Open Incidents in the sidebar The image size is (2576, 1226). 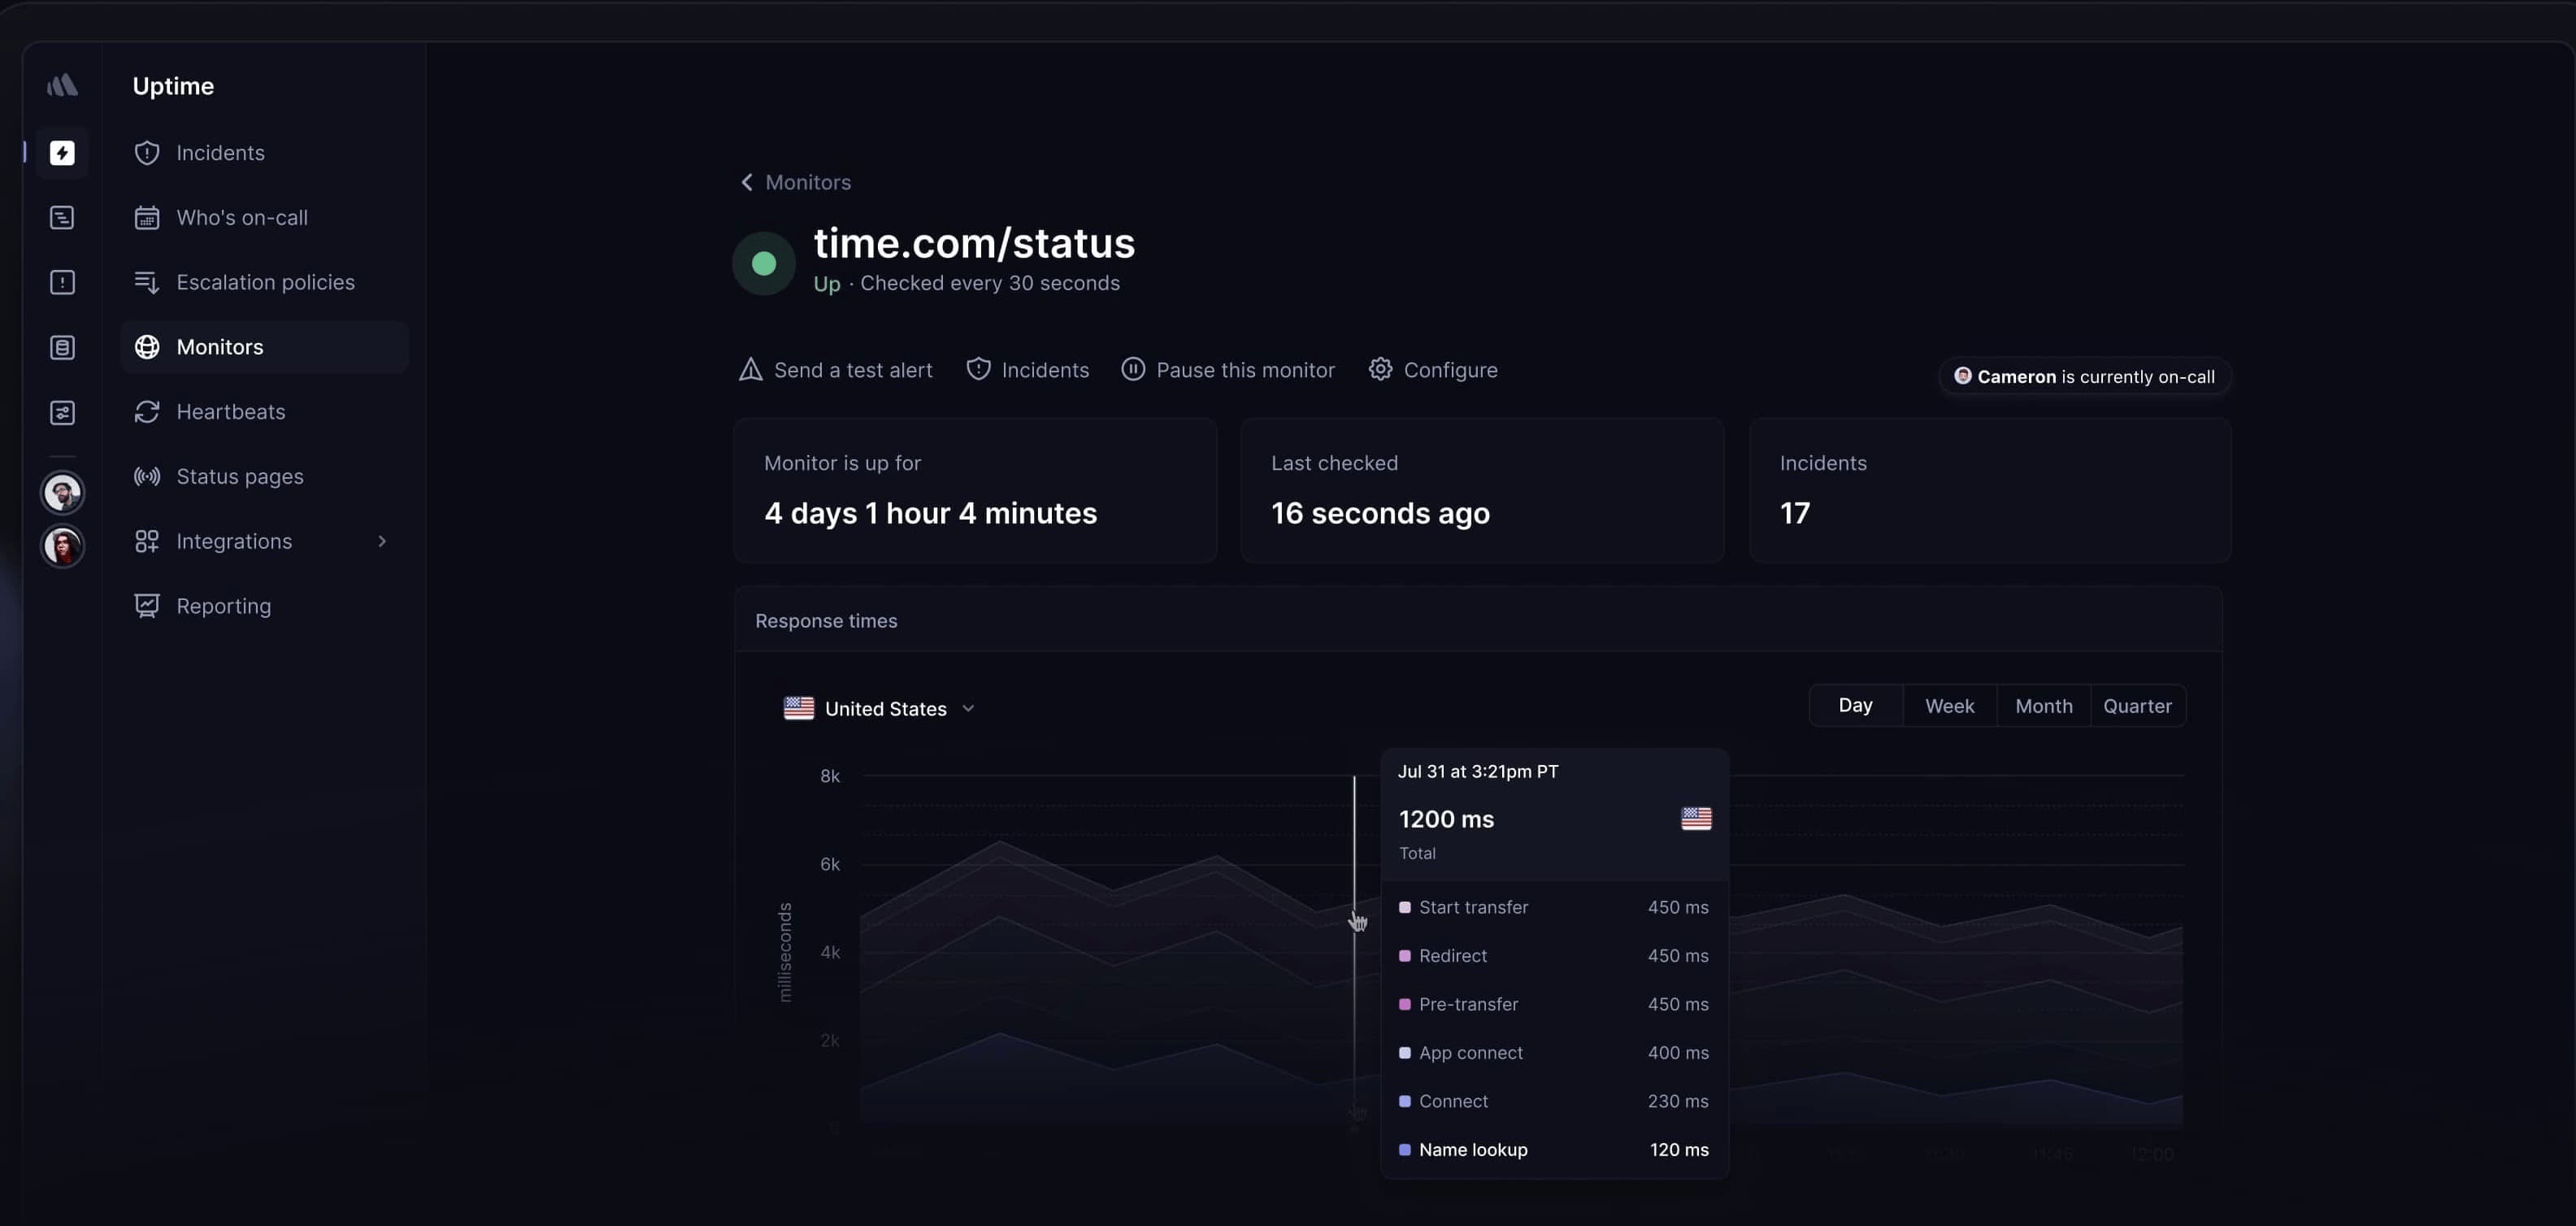tap(265, 153)
